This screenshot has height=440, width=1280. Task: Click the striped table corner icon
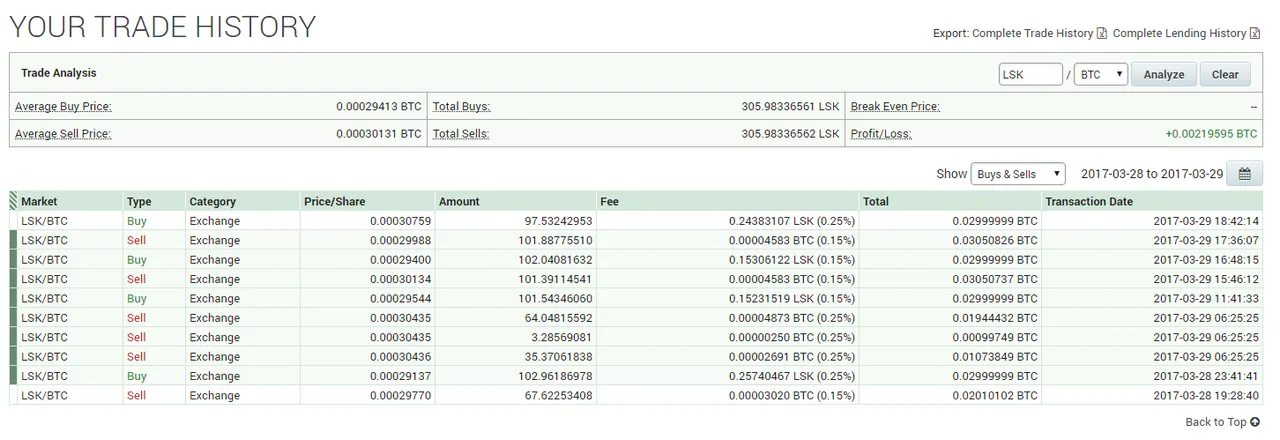tap(13, 201)
